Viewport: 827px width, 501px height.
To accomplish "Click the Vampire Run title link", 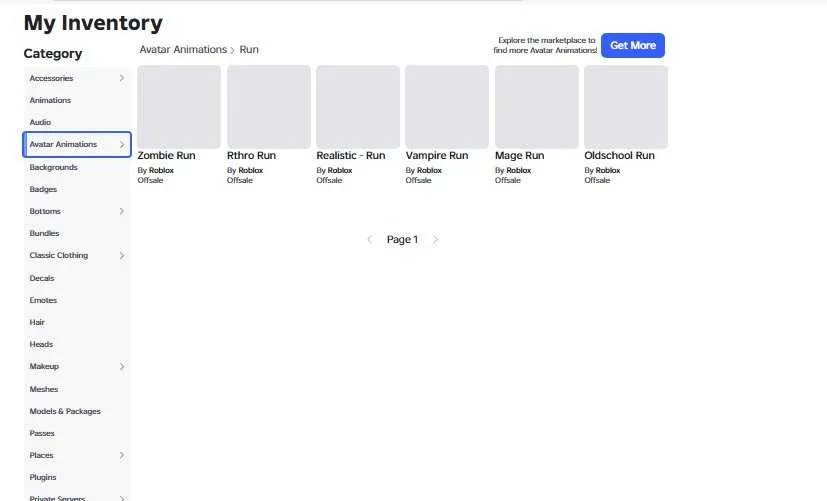I will pos(437,156).
